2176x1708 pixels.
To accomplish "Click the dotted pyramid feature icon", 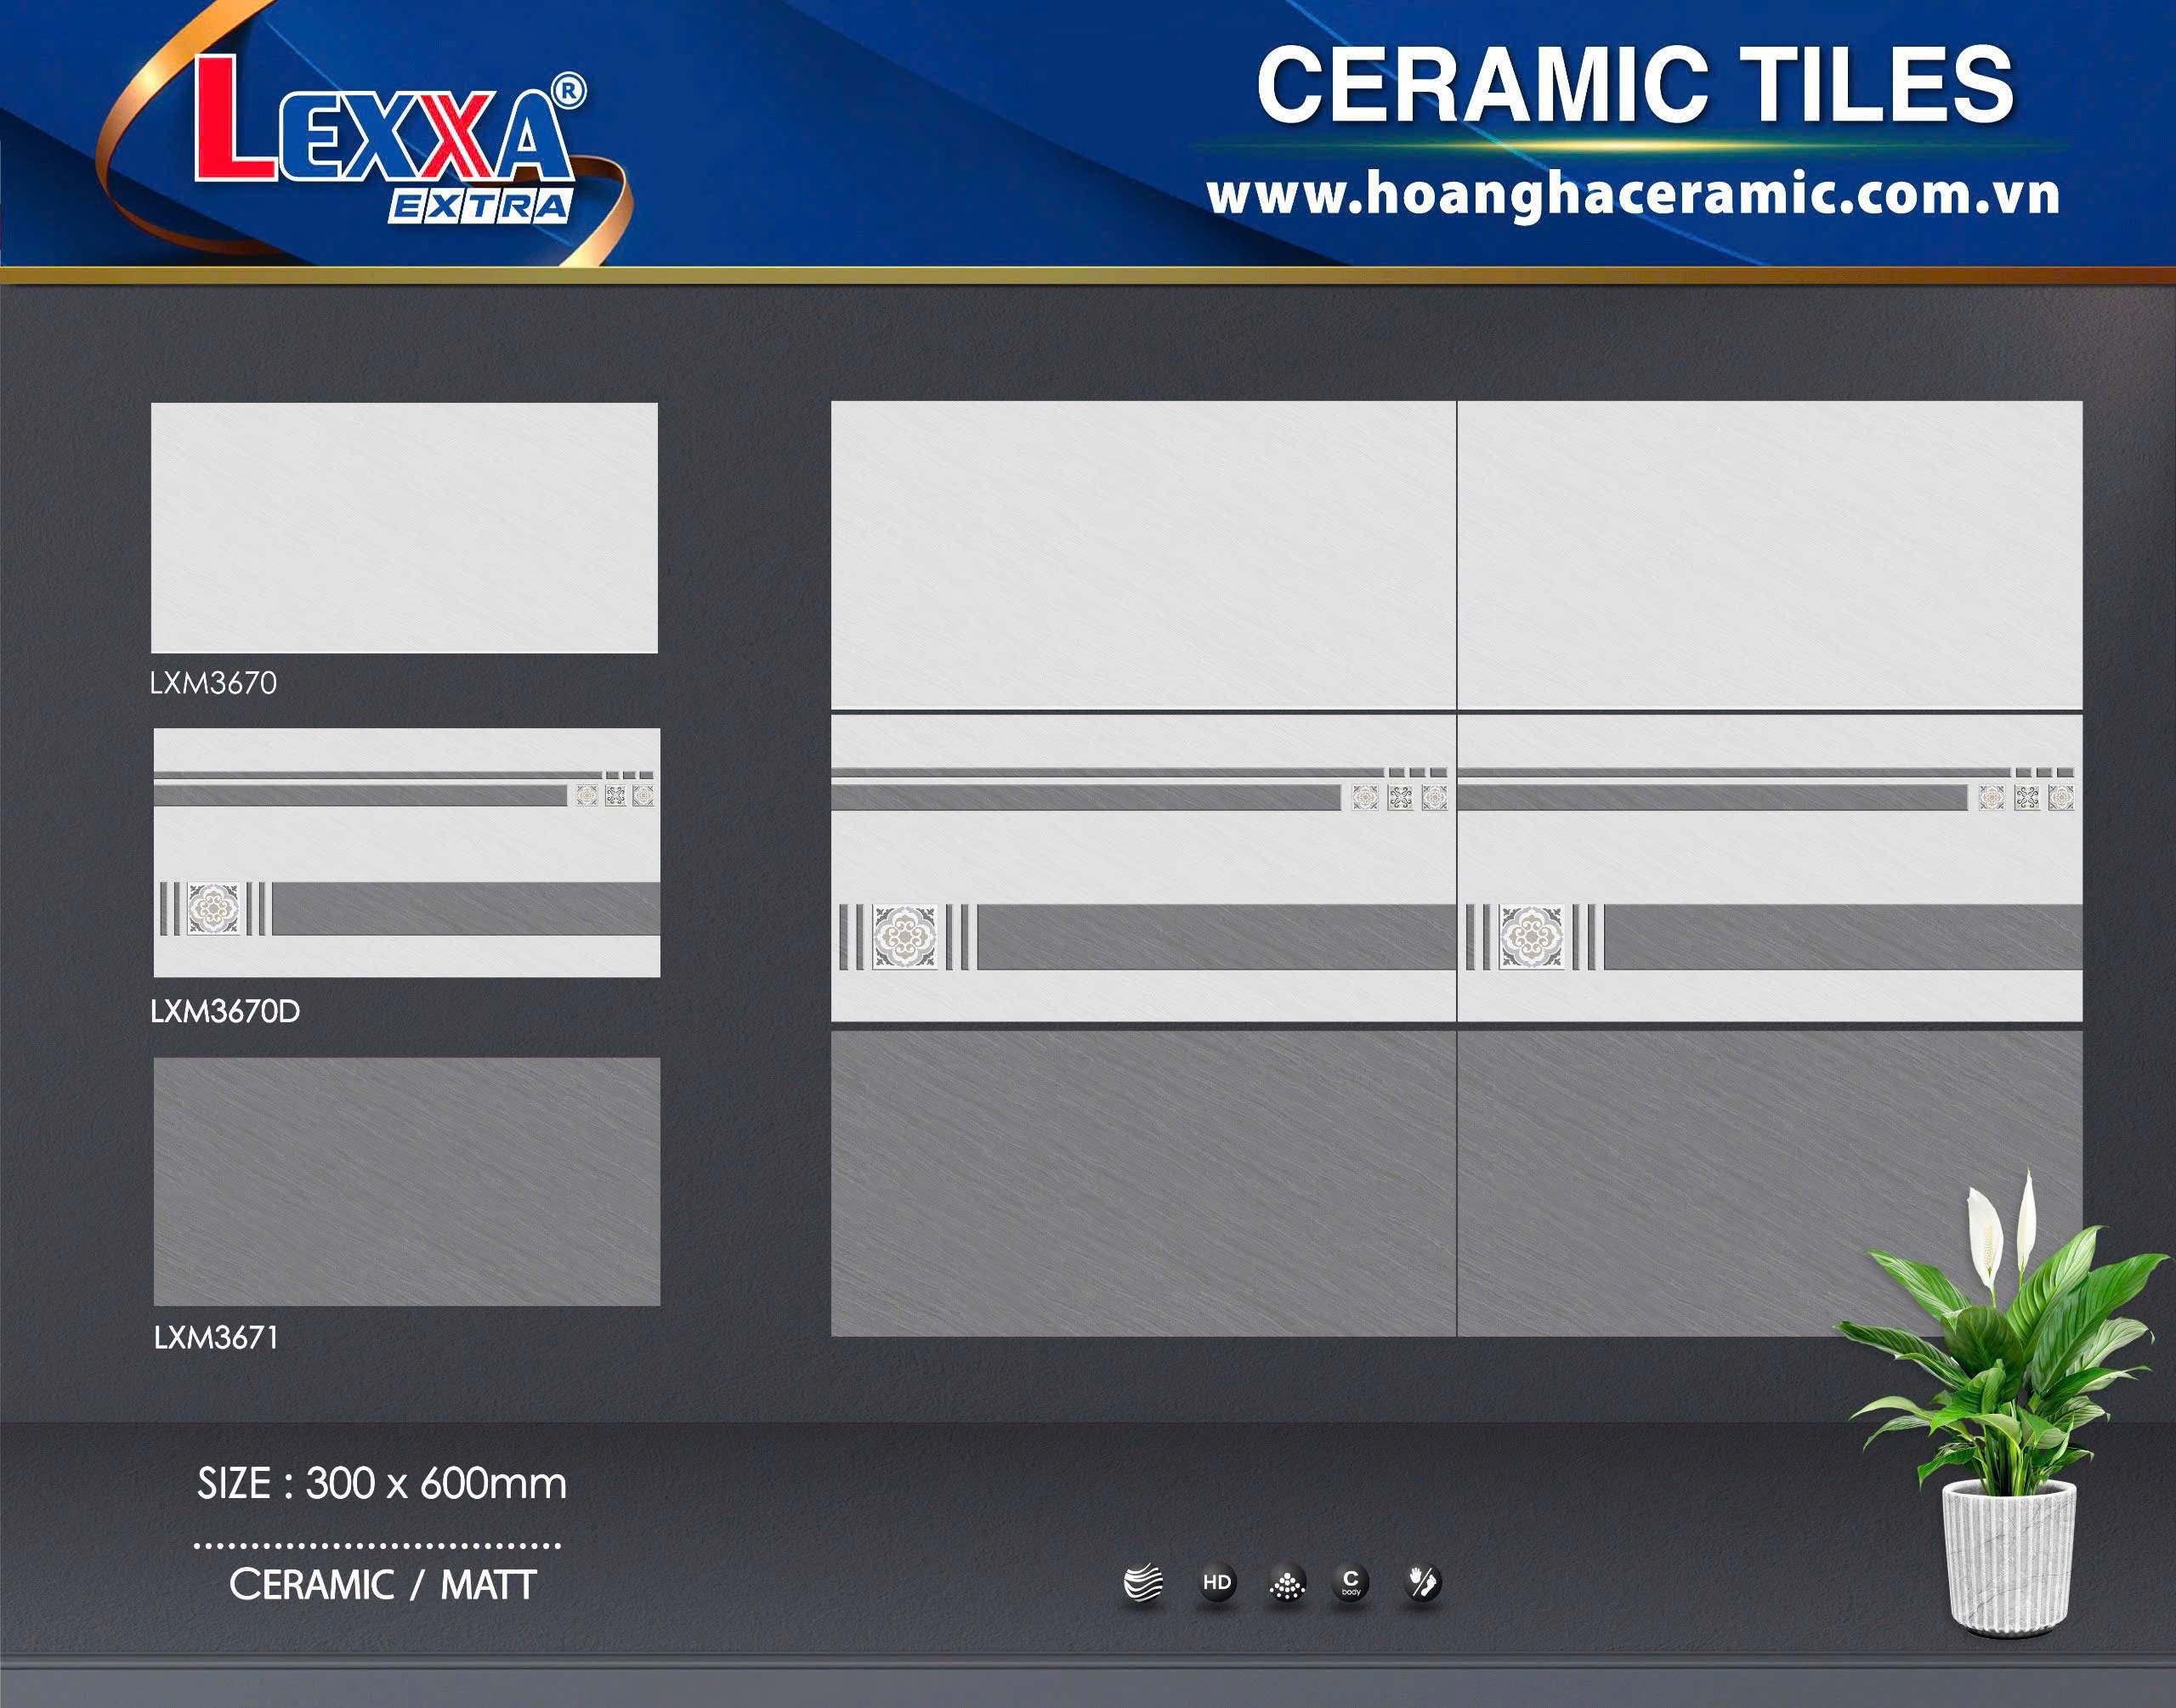I will tap(1287, 1583).
